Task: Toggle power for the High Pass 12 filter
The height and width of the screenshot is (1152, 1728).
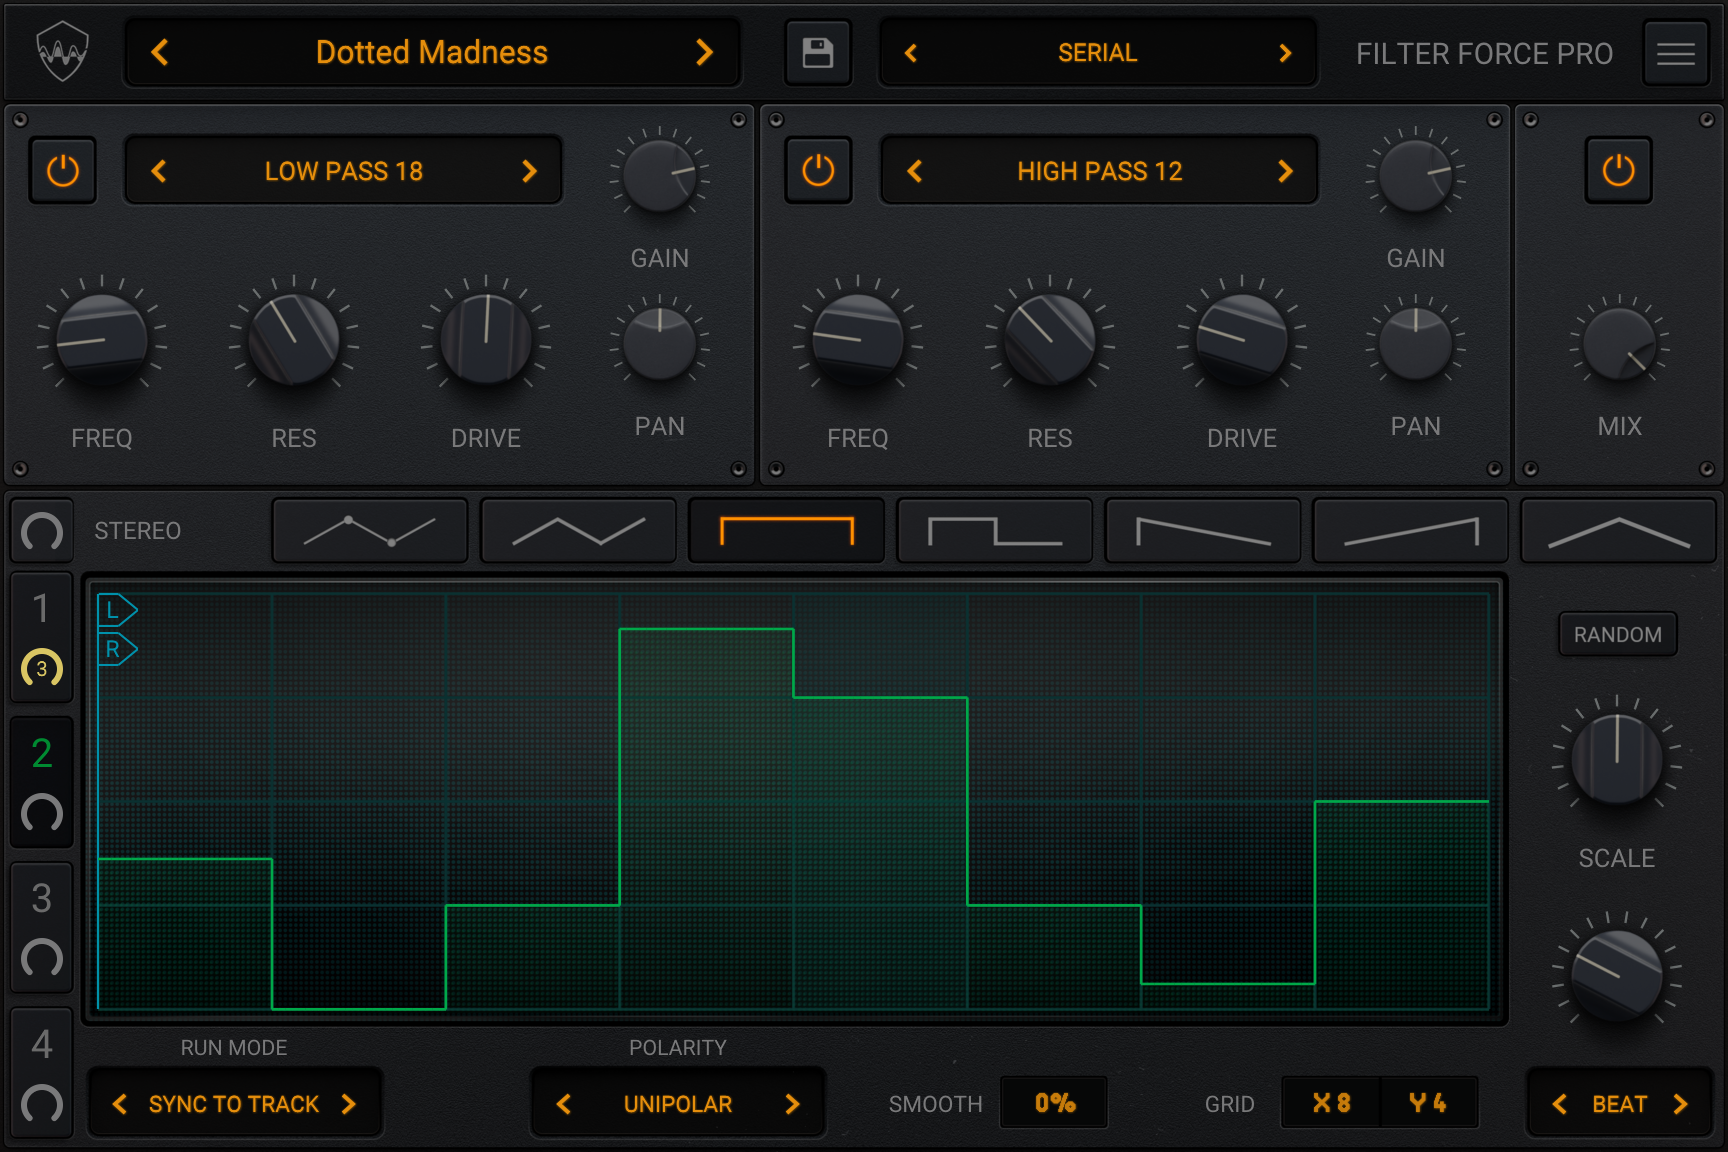Action: click(818, 171)
